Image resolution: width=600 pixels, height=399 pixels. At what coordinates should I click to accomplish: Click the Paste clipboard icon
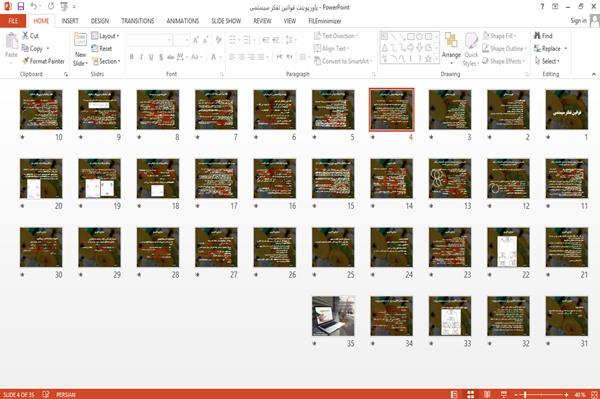point(11,41)
